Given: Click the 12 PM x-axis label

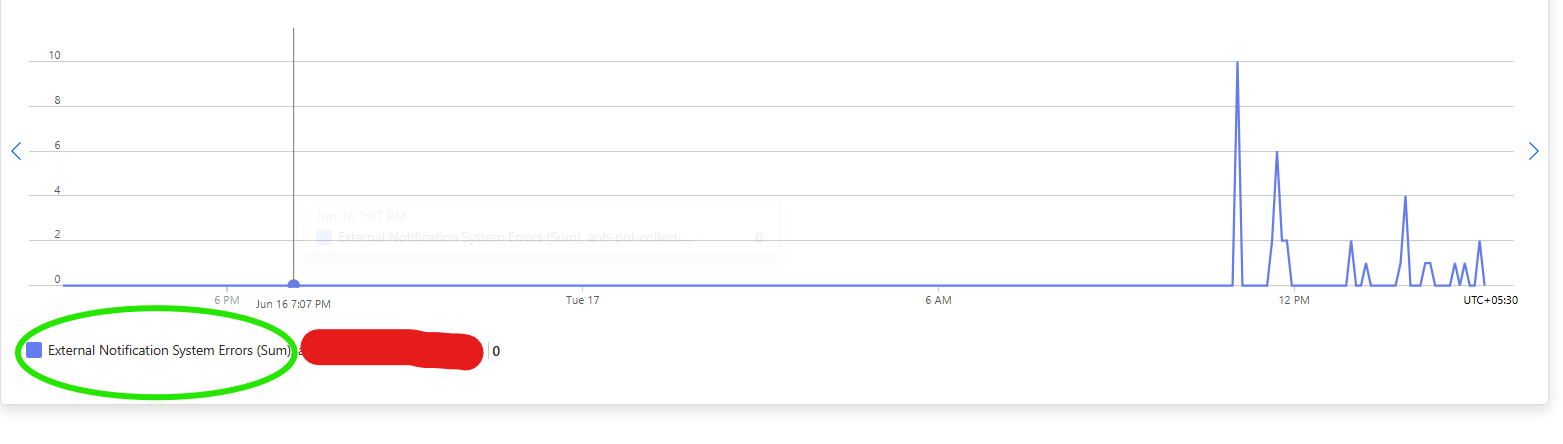Looking at the screenshot, I should [1293, 300].
